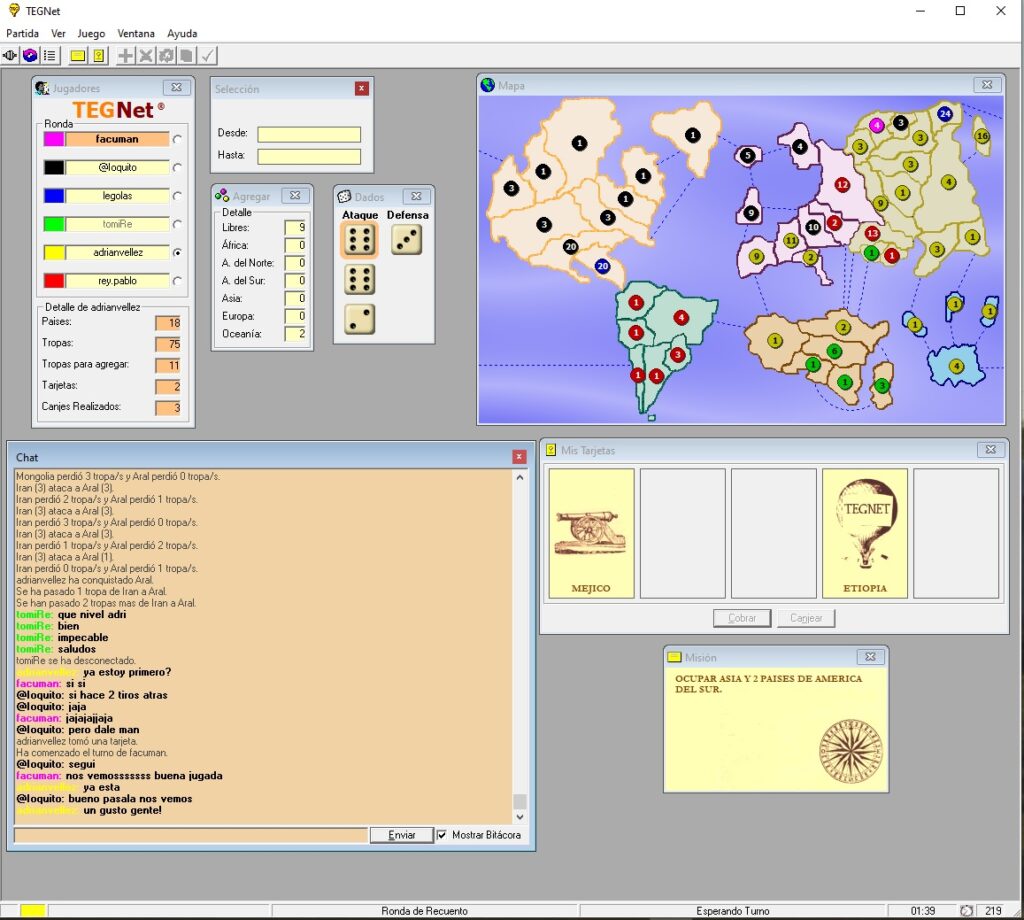The image size is (1024, 920).
Task: Click the connect plug icon in toolbar
Action: [x=11, y=55]
